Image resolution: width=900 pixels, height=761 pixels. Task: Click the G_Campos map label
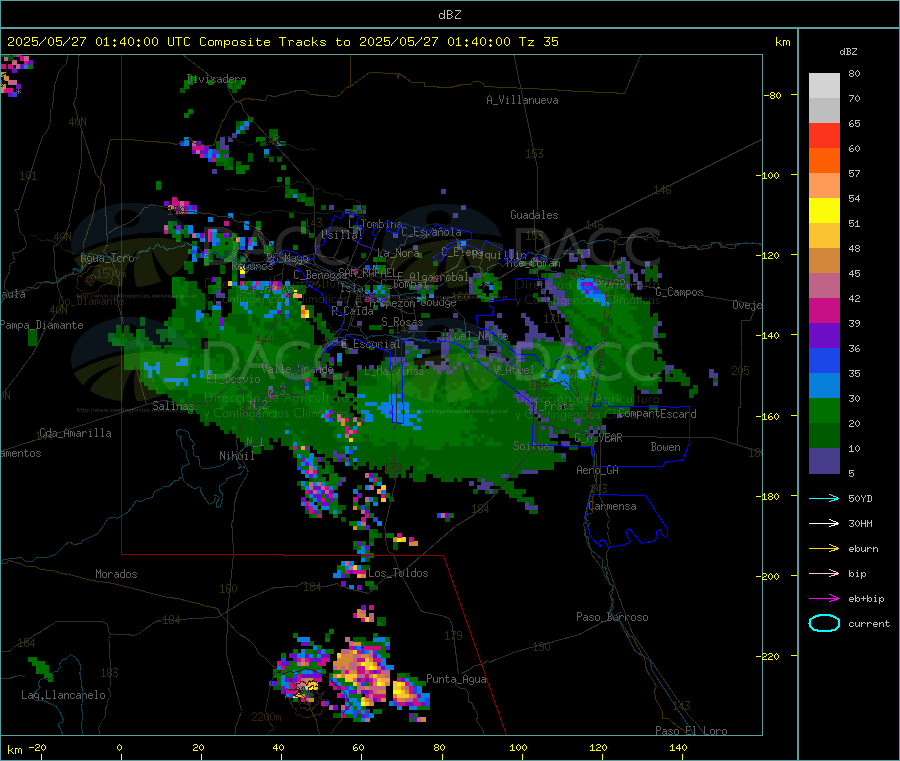click(679, 292)
